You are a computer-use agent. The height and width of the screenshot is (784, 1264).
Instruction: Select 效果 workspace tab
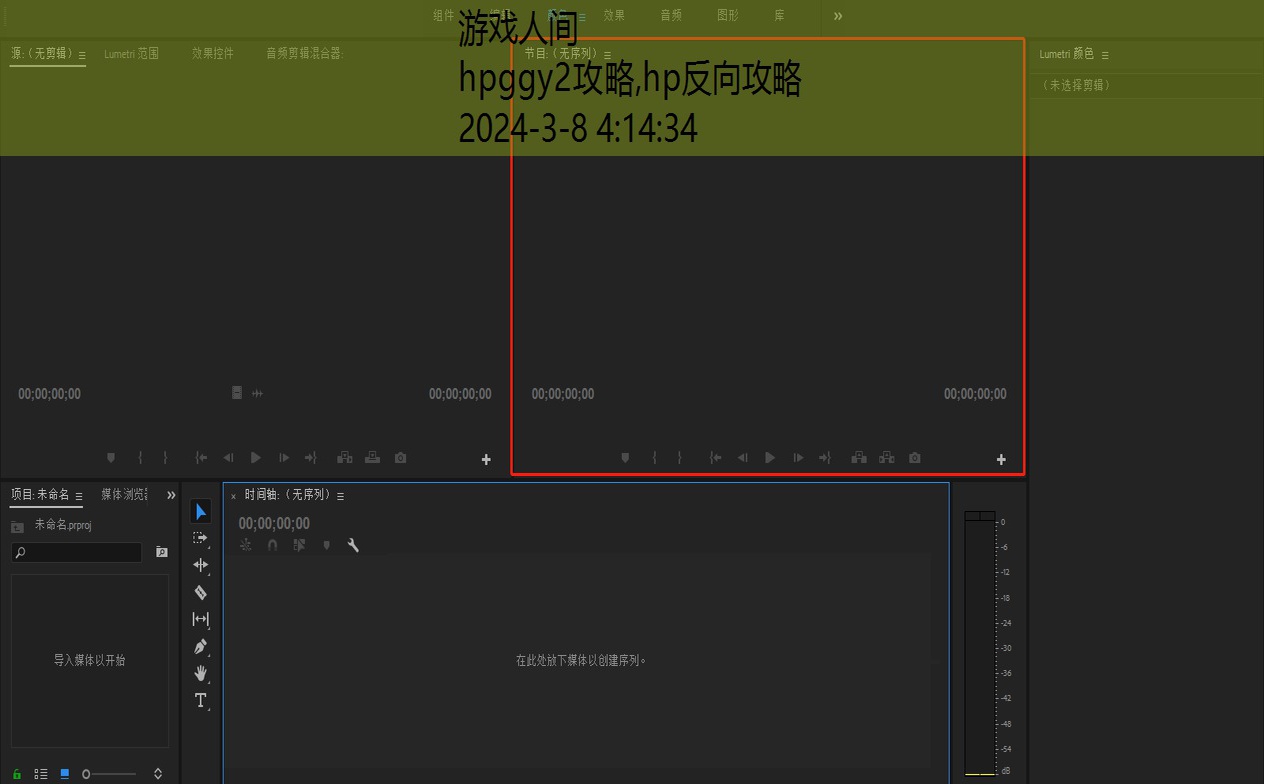click(x=614, y=15)
